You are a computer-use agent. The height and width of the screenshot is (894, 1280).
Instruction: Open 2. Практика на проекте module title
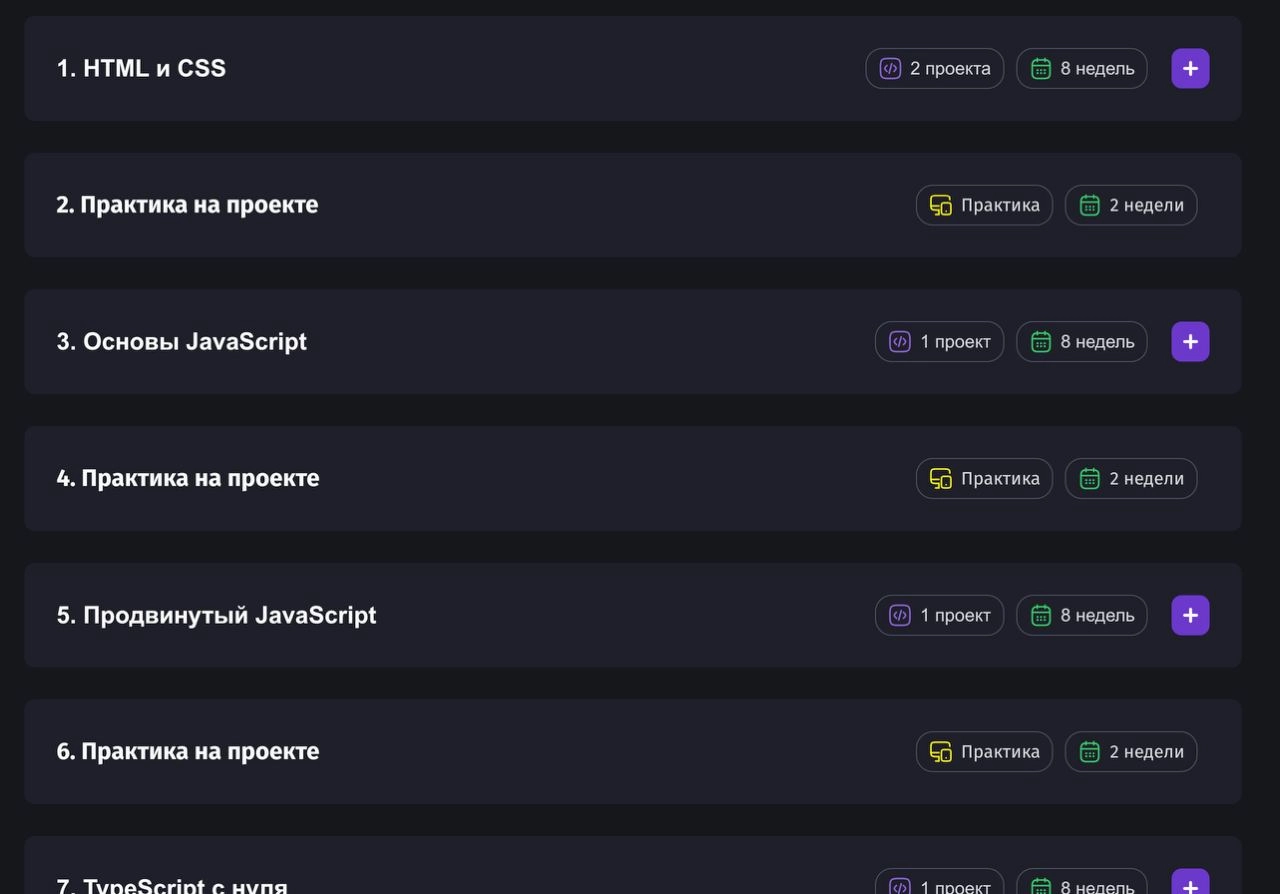(187, 205)
